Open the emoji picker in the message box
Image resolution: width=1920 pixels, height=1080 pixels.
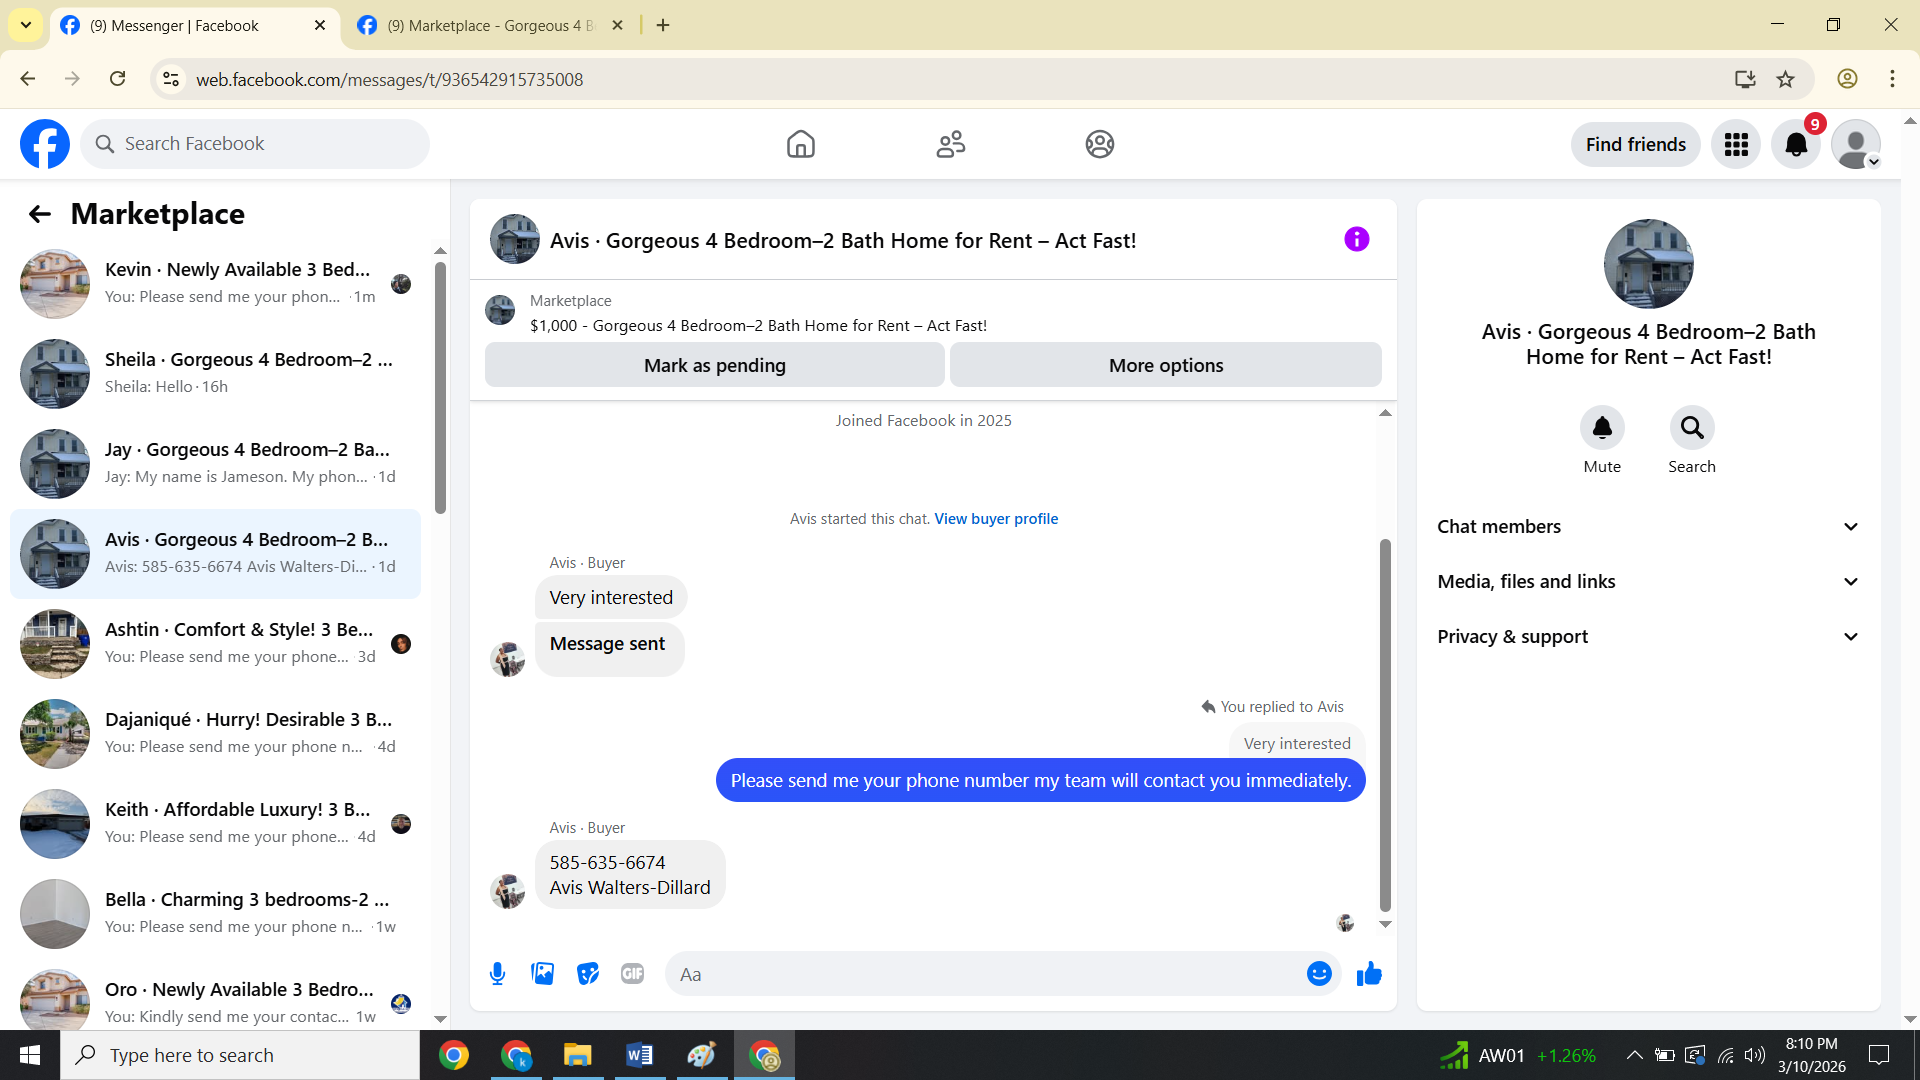click(1319, 974)
